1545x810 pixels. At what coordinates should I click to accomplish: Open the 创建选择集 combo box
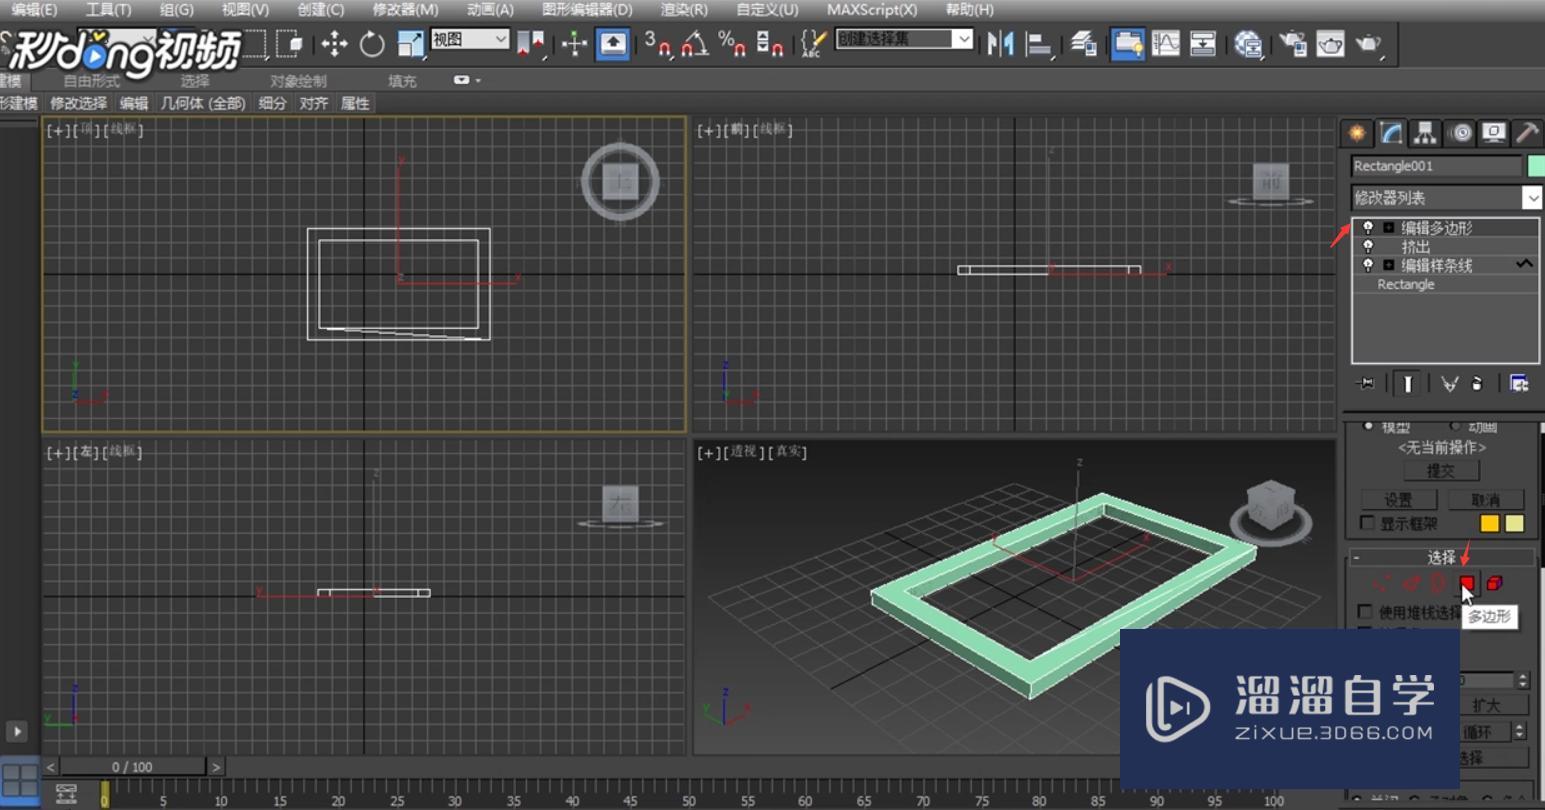[964, 38]
